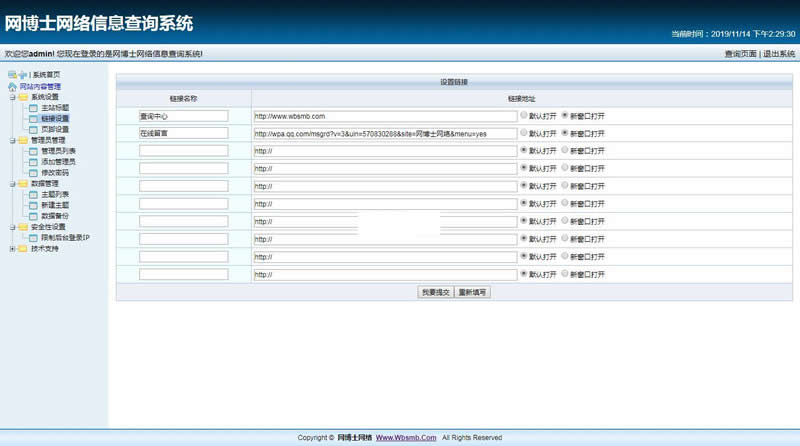This screenshot has width=800, height=446.
Task: Reset the form with 重新填写
Action: (x=472, y=292)
